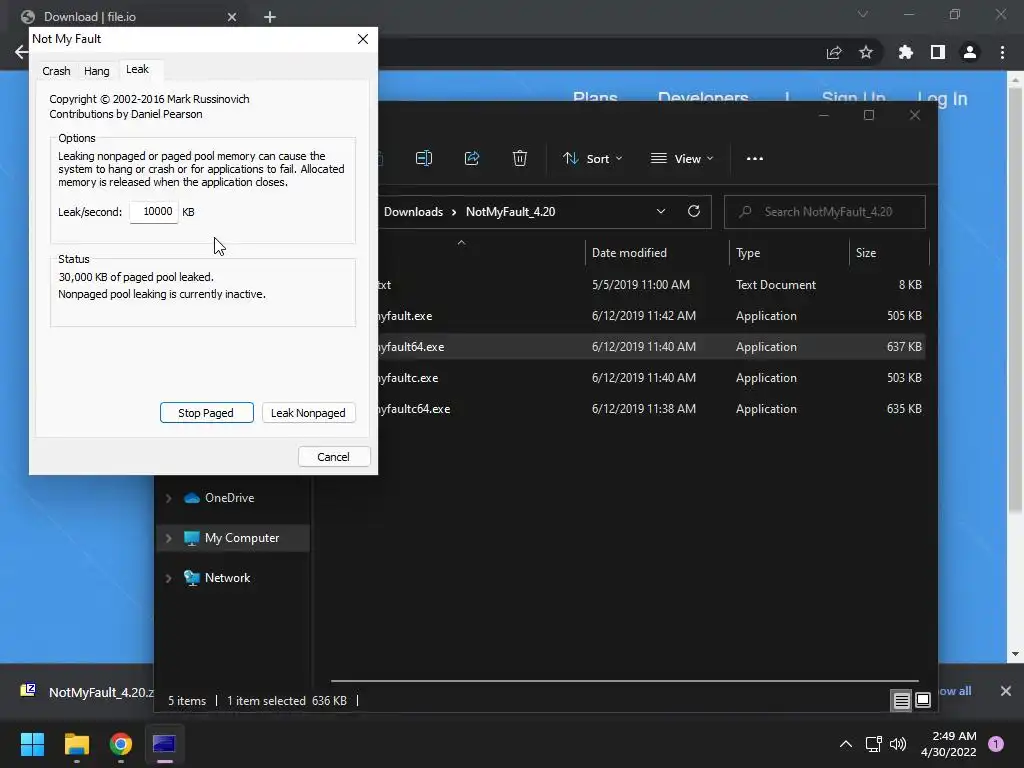
Task: Expand the My Computer tree node
Action: tap(168, 538)
